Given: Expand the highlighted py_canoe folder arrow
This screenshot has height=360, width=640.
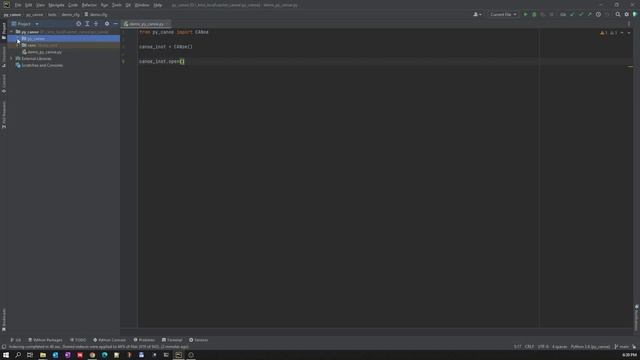Looking at the screenshot, I should [18, 39].
